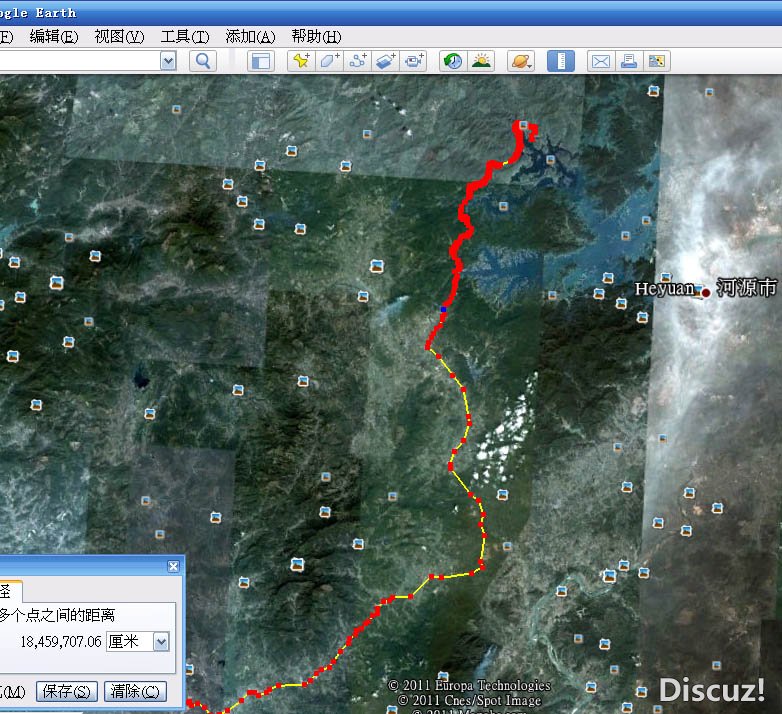The width and height of the screenshot is (782, 714).
Task: Click the 保存(S) button
Action: click(67, 691)
